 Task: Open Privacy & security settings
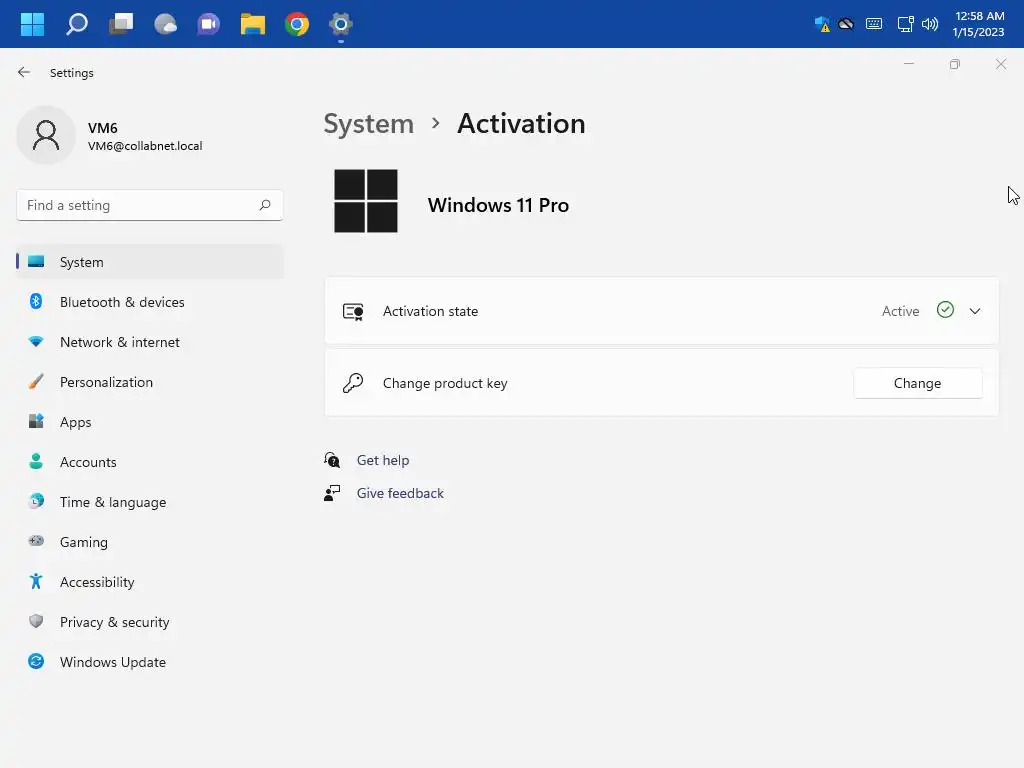pyautogui.click(x=150, y=622)
